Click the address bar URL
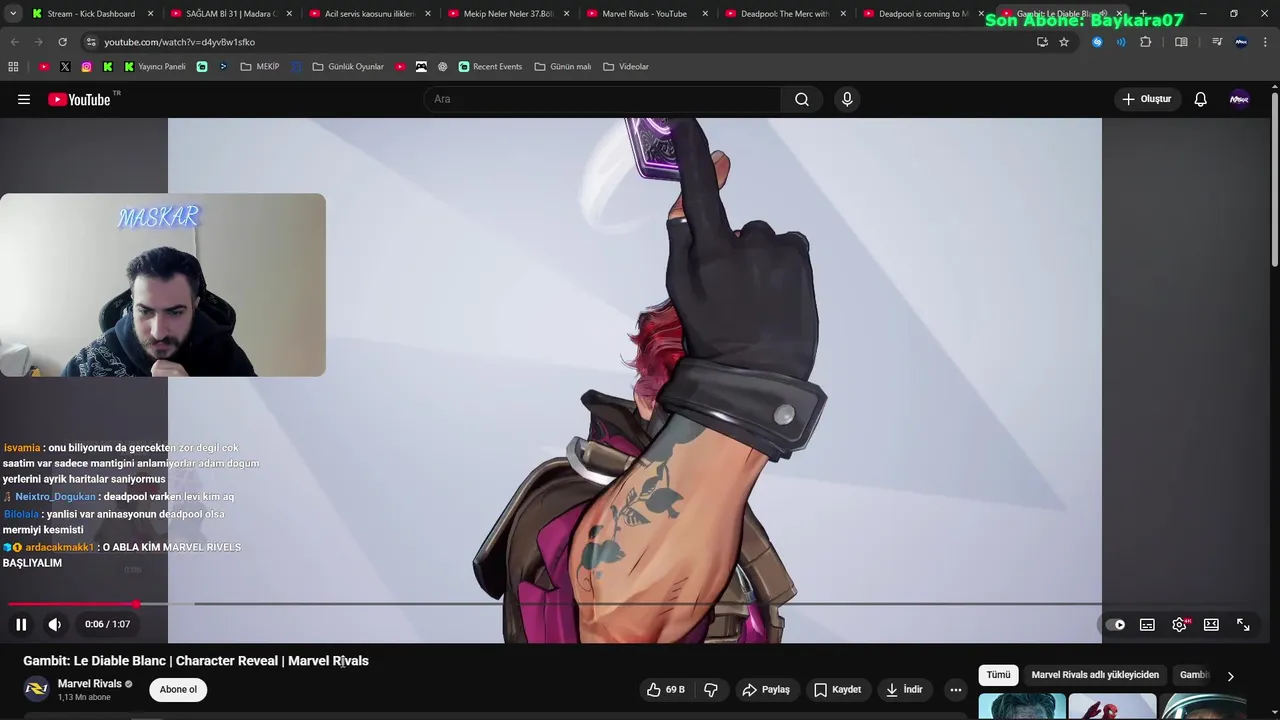 [179, 42]
